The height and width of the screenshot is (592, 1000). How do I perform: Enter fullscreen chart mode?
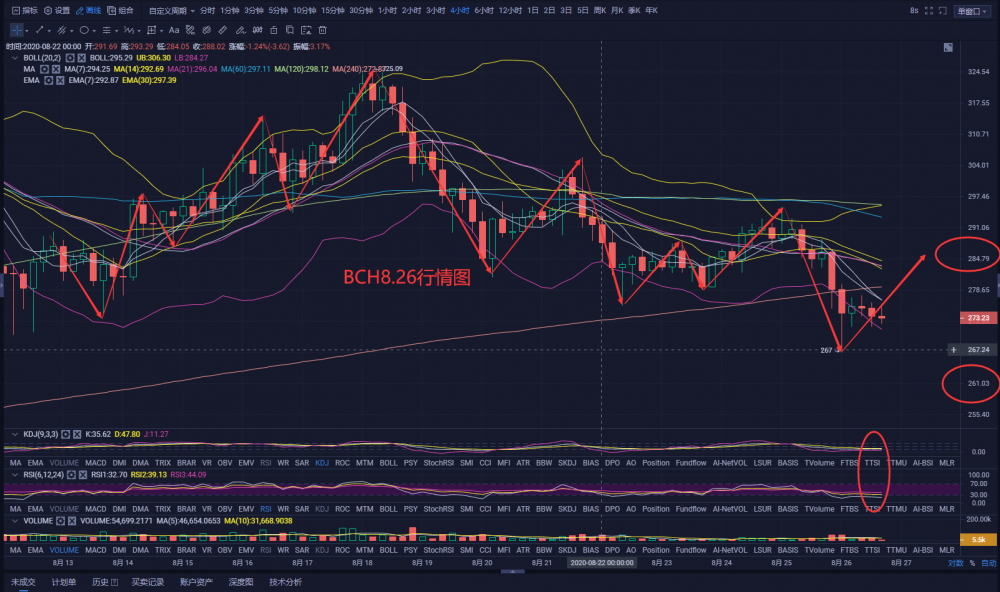929,11
